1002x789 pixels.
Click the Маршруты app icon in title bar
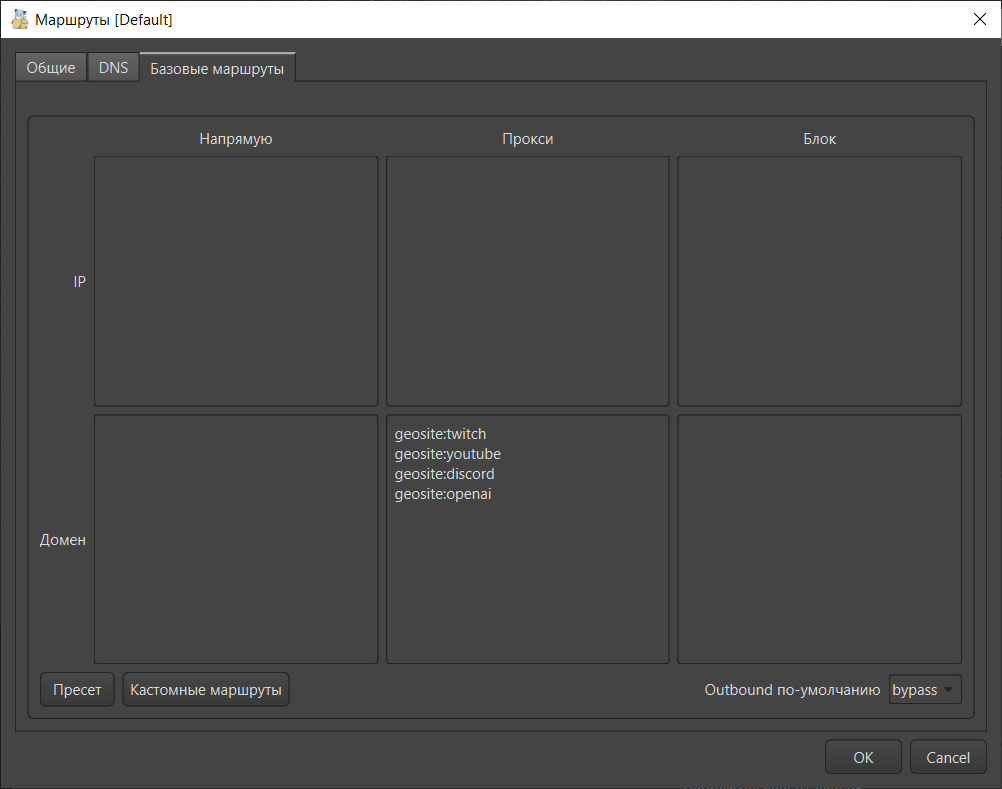20,20
